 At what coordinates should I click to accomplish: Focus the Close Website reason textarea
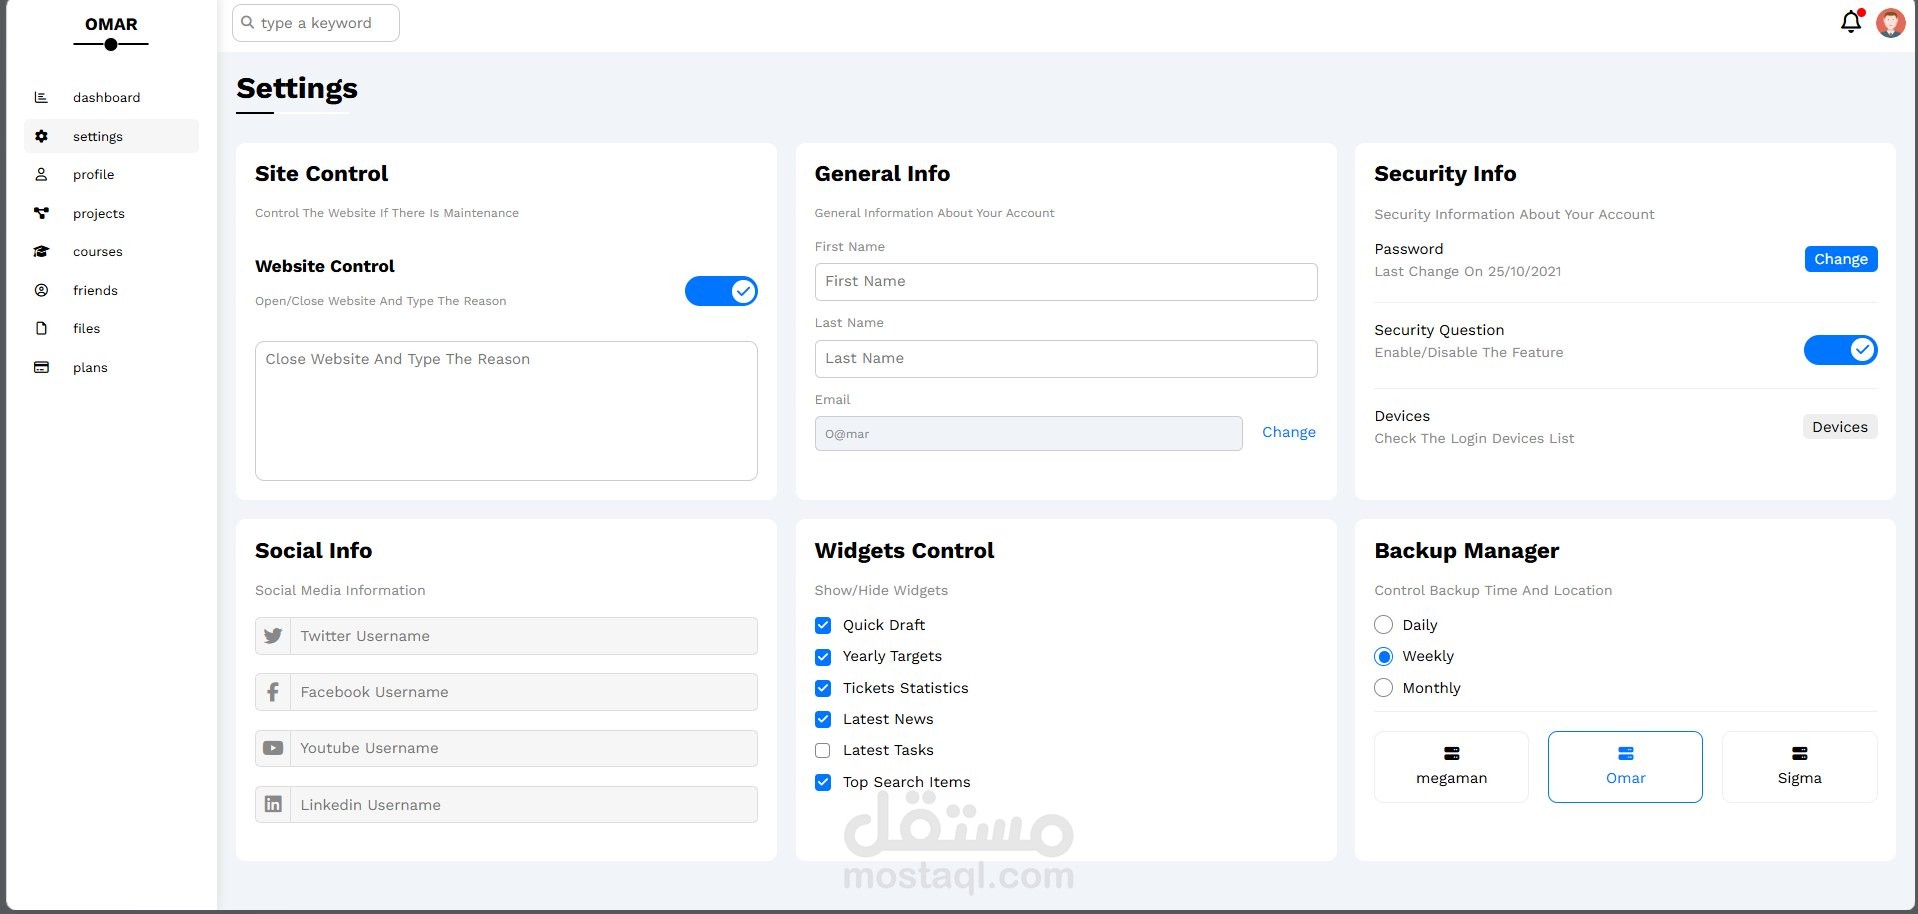coord(506,411)
